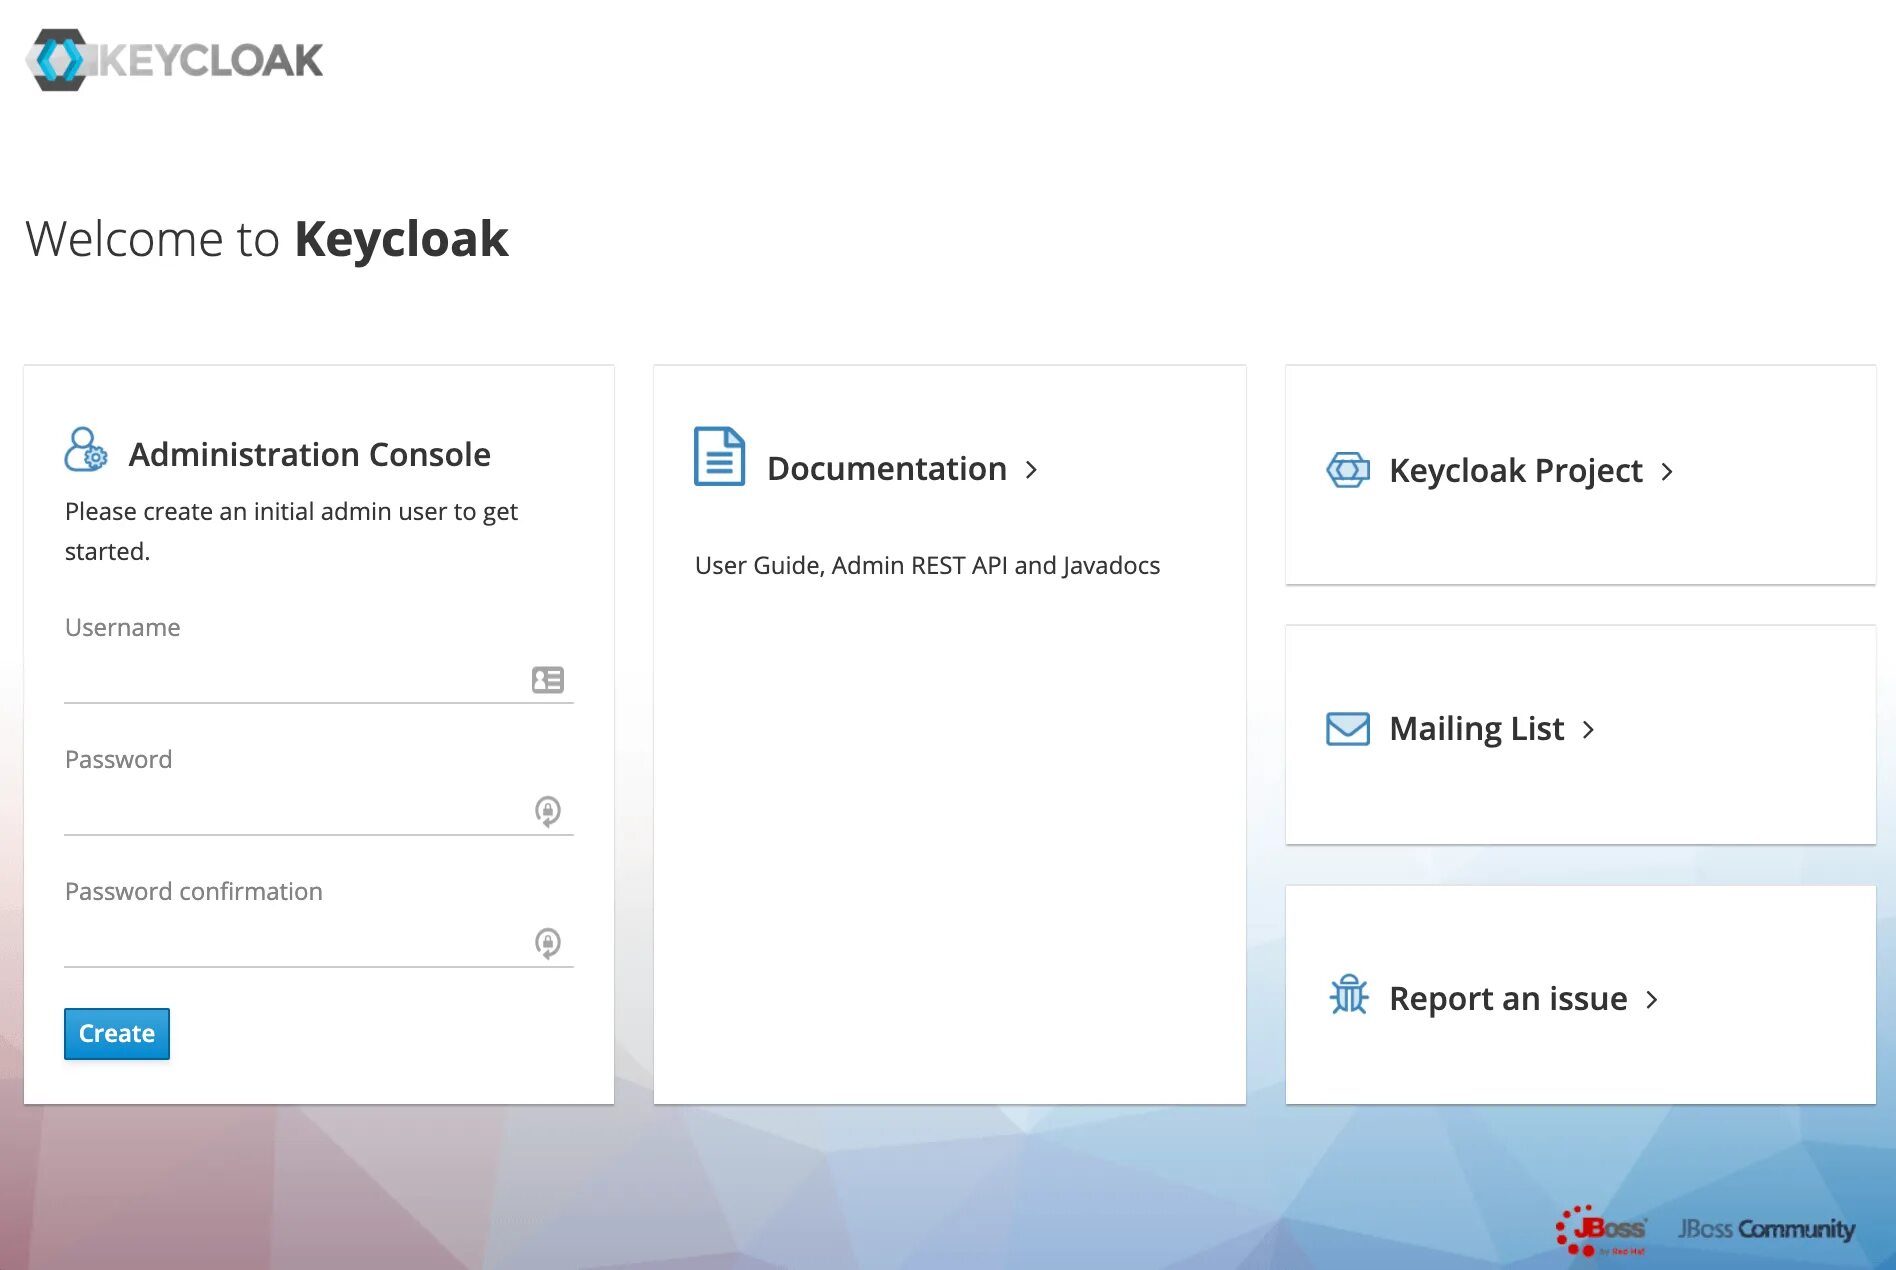The image size is (1896, 1270).
Task: Click the chevron next to Report an issue
Action: (1652, 1000)
